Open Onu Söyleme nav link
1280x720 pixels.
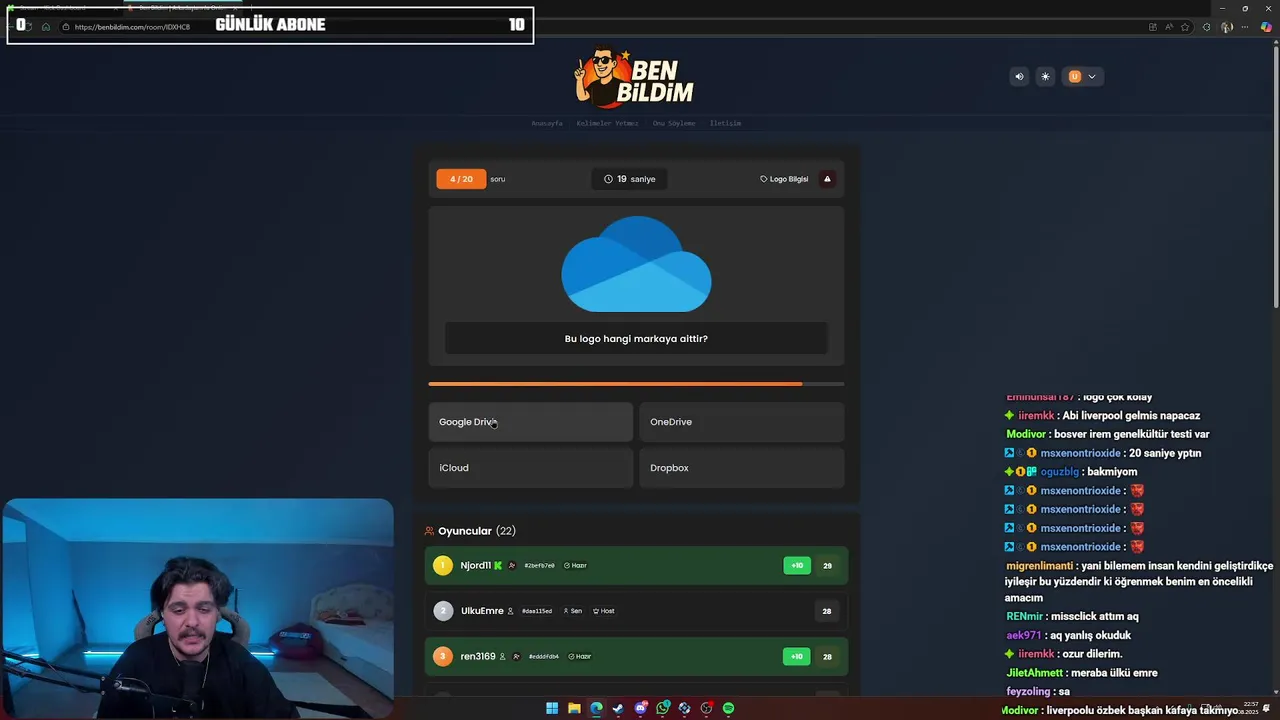point(674,123)
